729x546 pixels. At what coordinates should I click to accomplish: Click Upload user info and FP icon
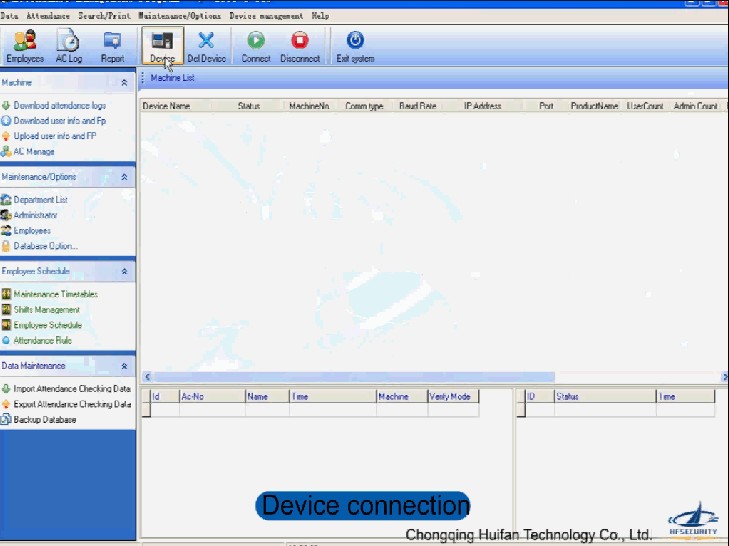(6, 136)
